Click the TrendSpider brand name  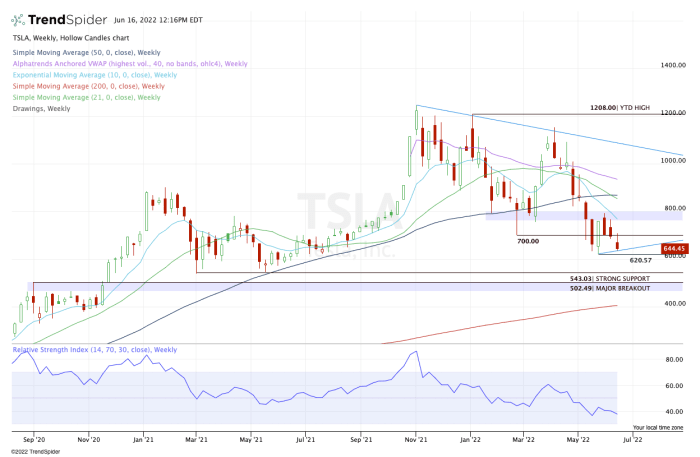pyautogui.click(x=67, y=20)
